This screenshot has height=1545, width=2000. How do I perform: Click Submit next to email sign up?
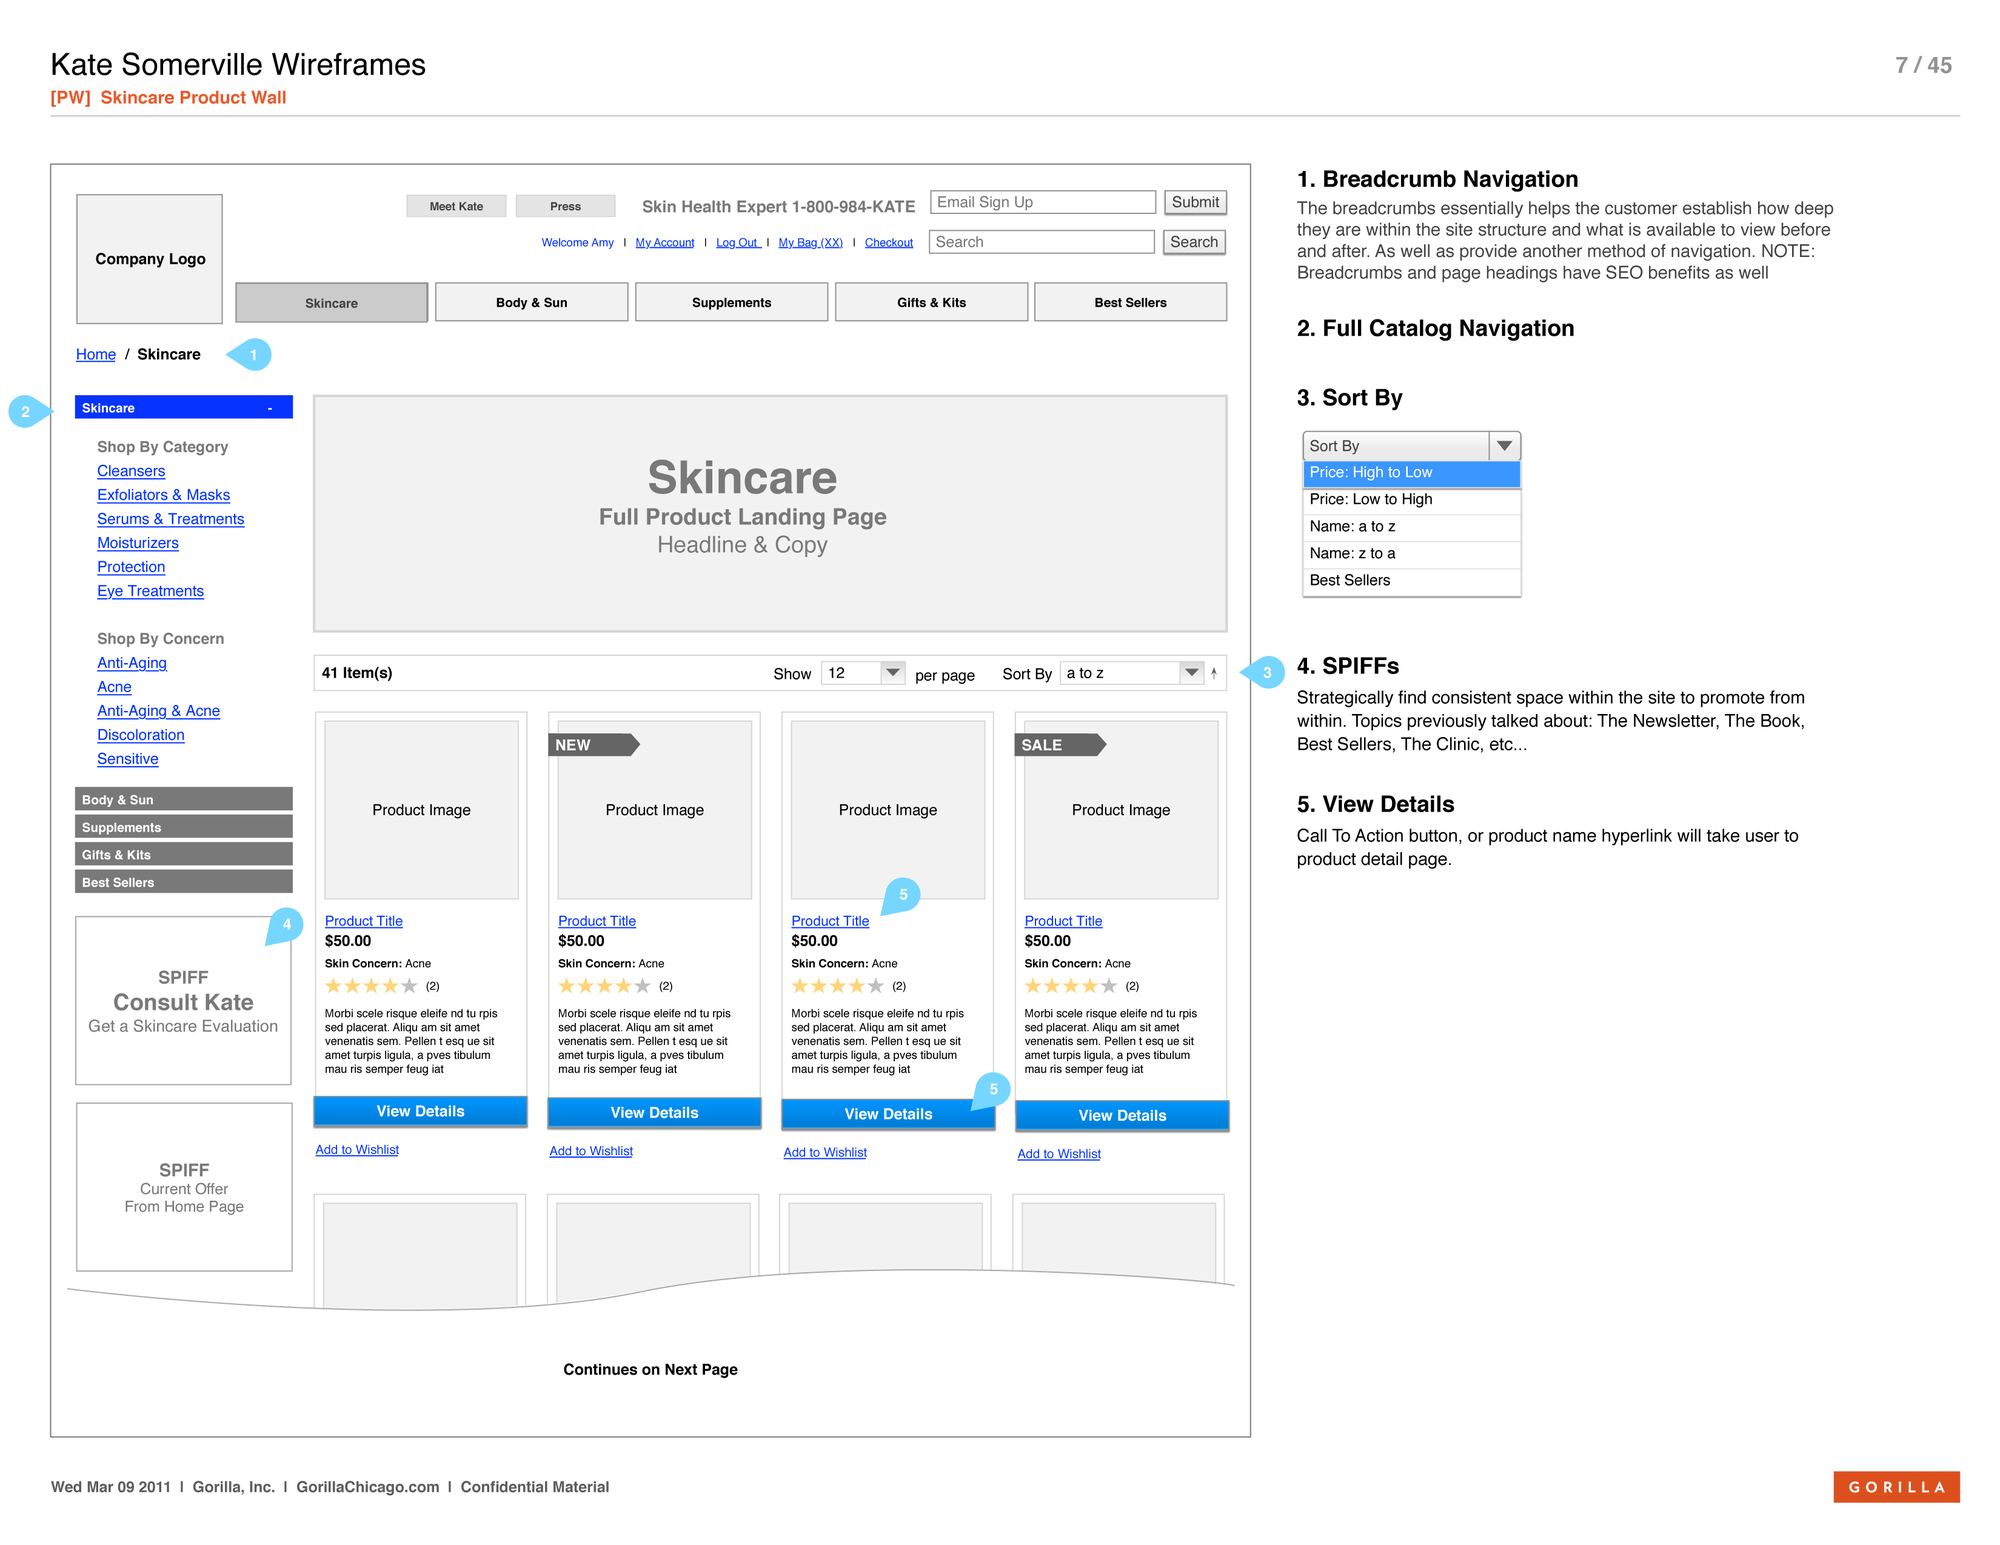click(1195, 202)
